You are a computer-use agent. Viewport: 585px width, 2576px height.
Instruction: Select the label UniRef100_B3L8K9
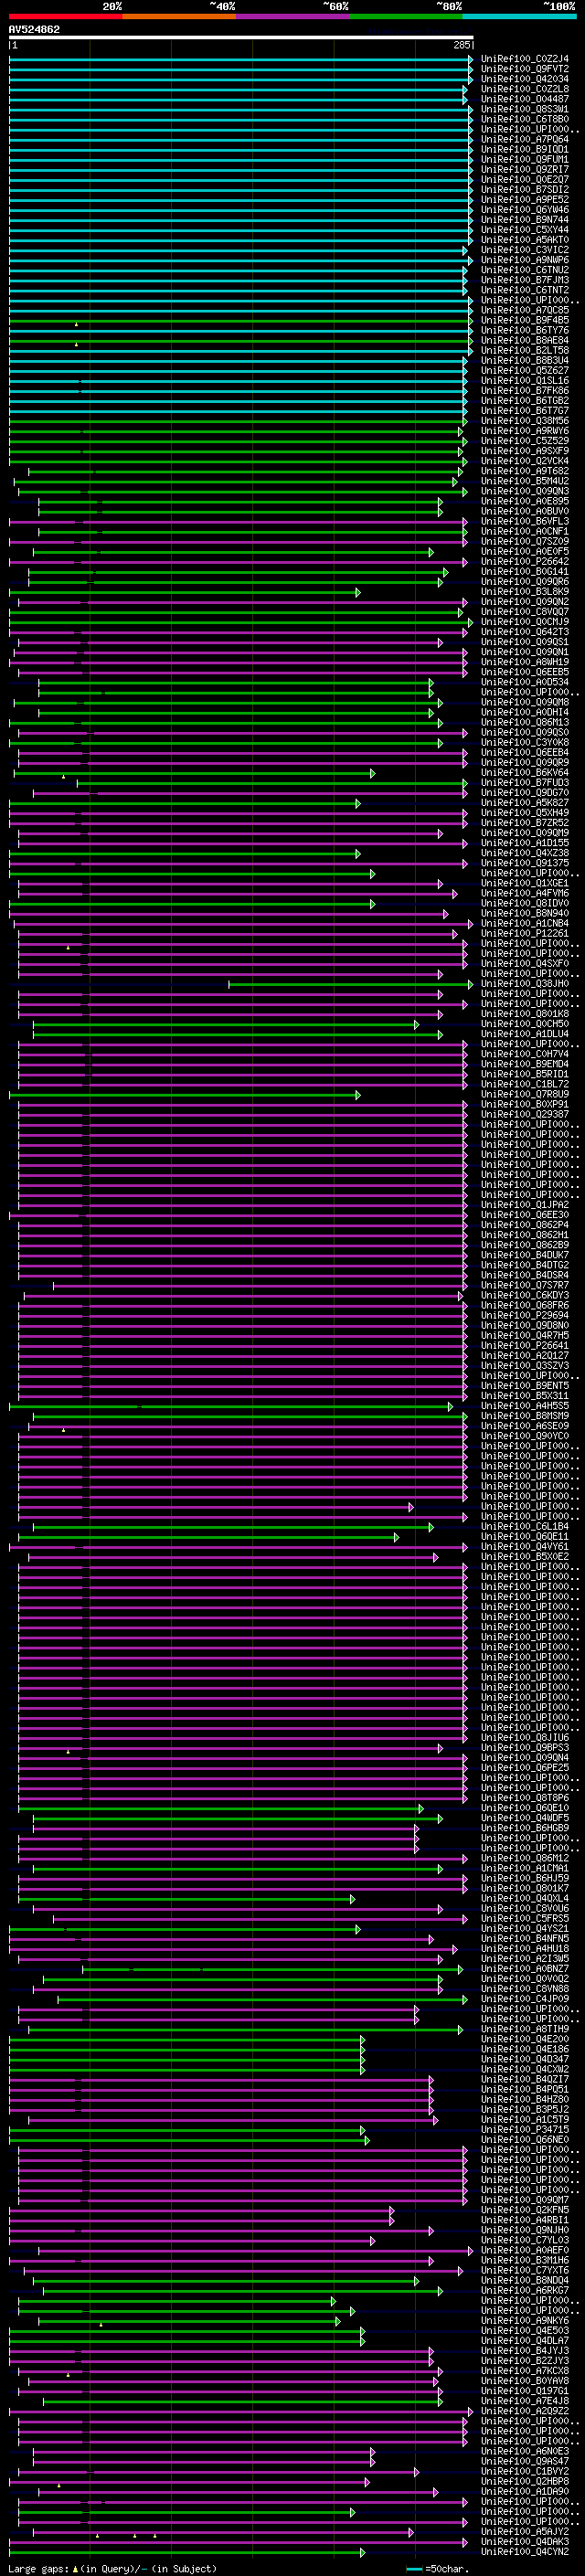525,592
